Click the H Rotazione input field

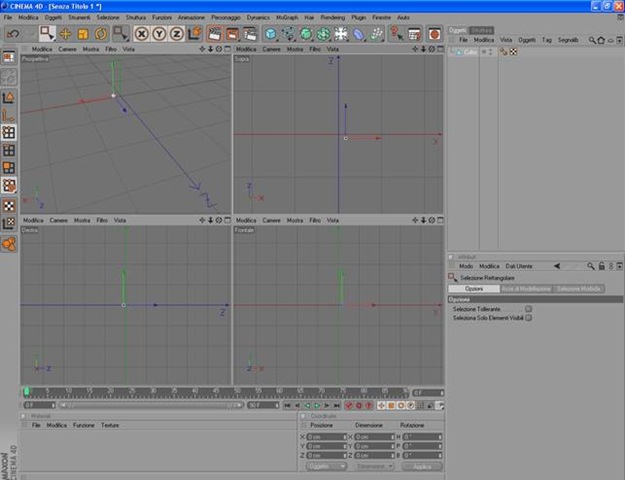422,437
